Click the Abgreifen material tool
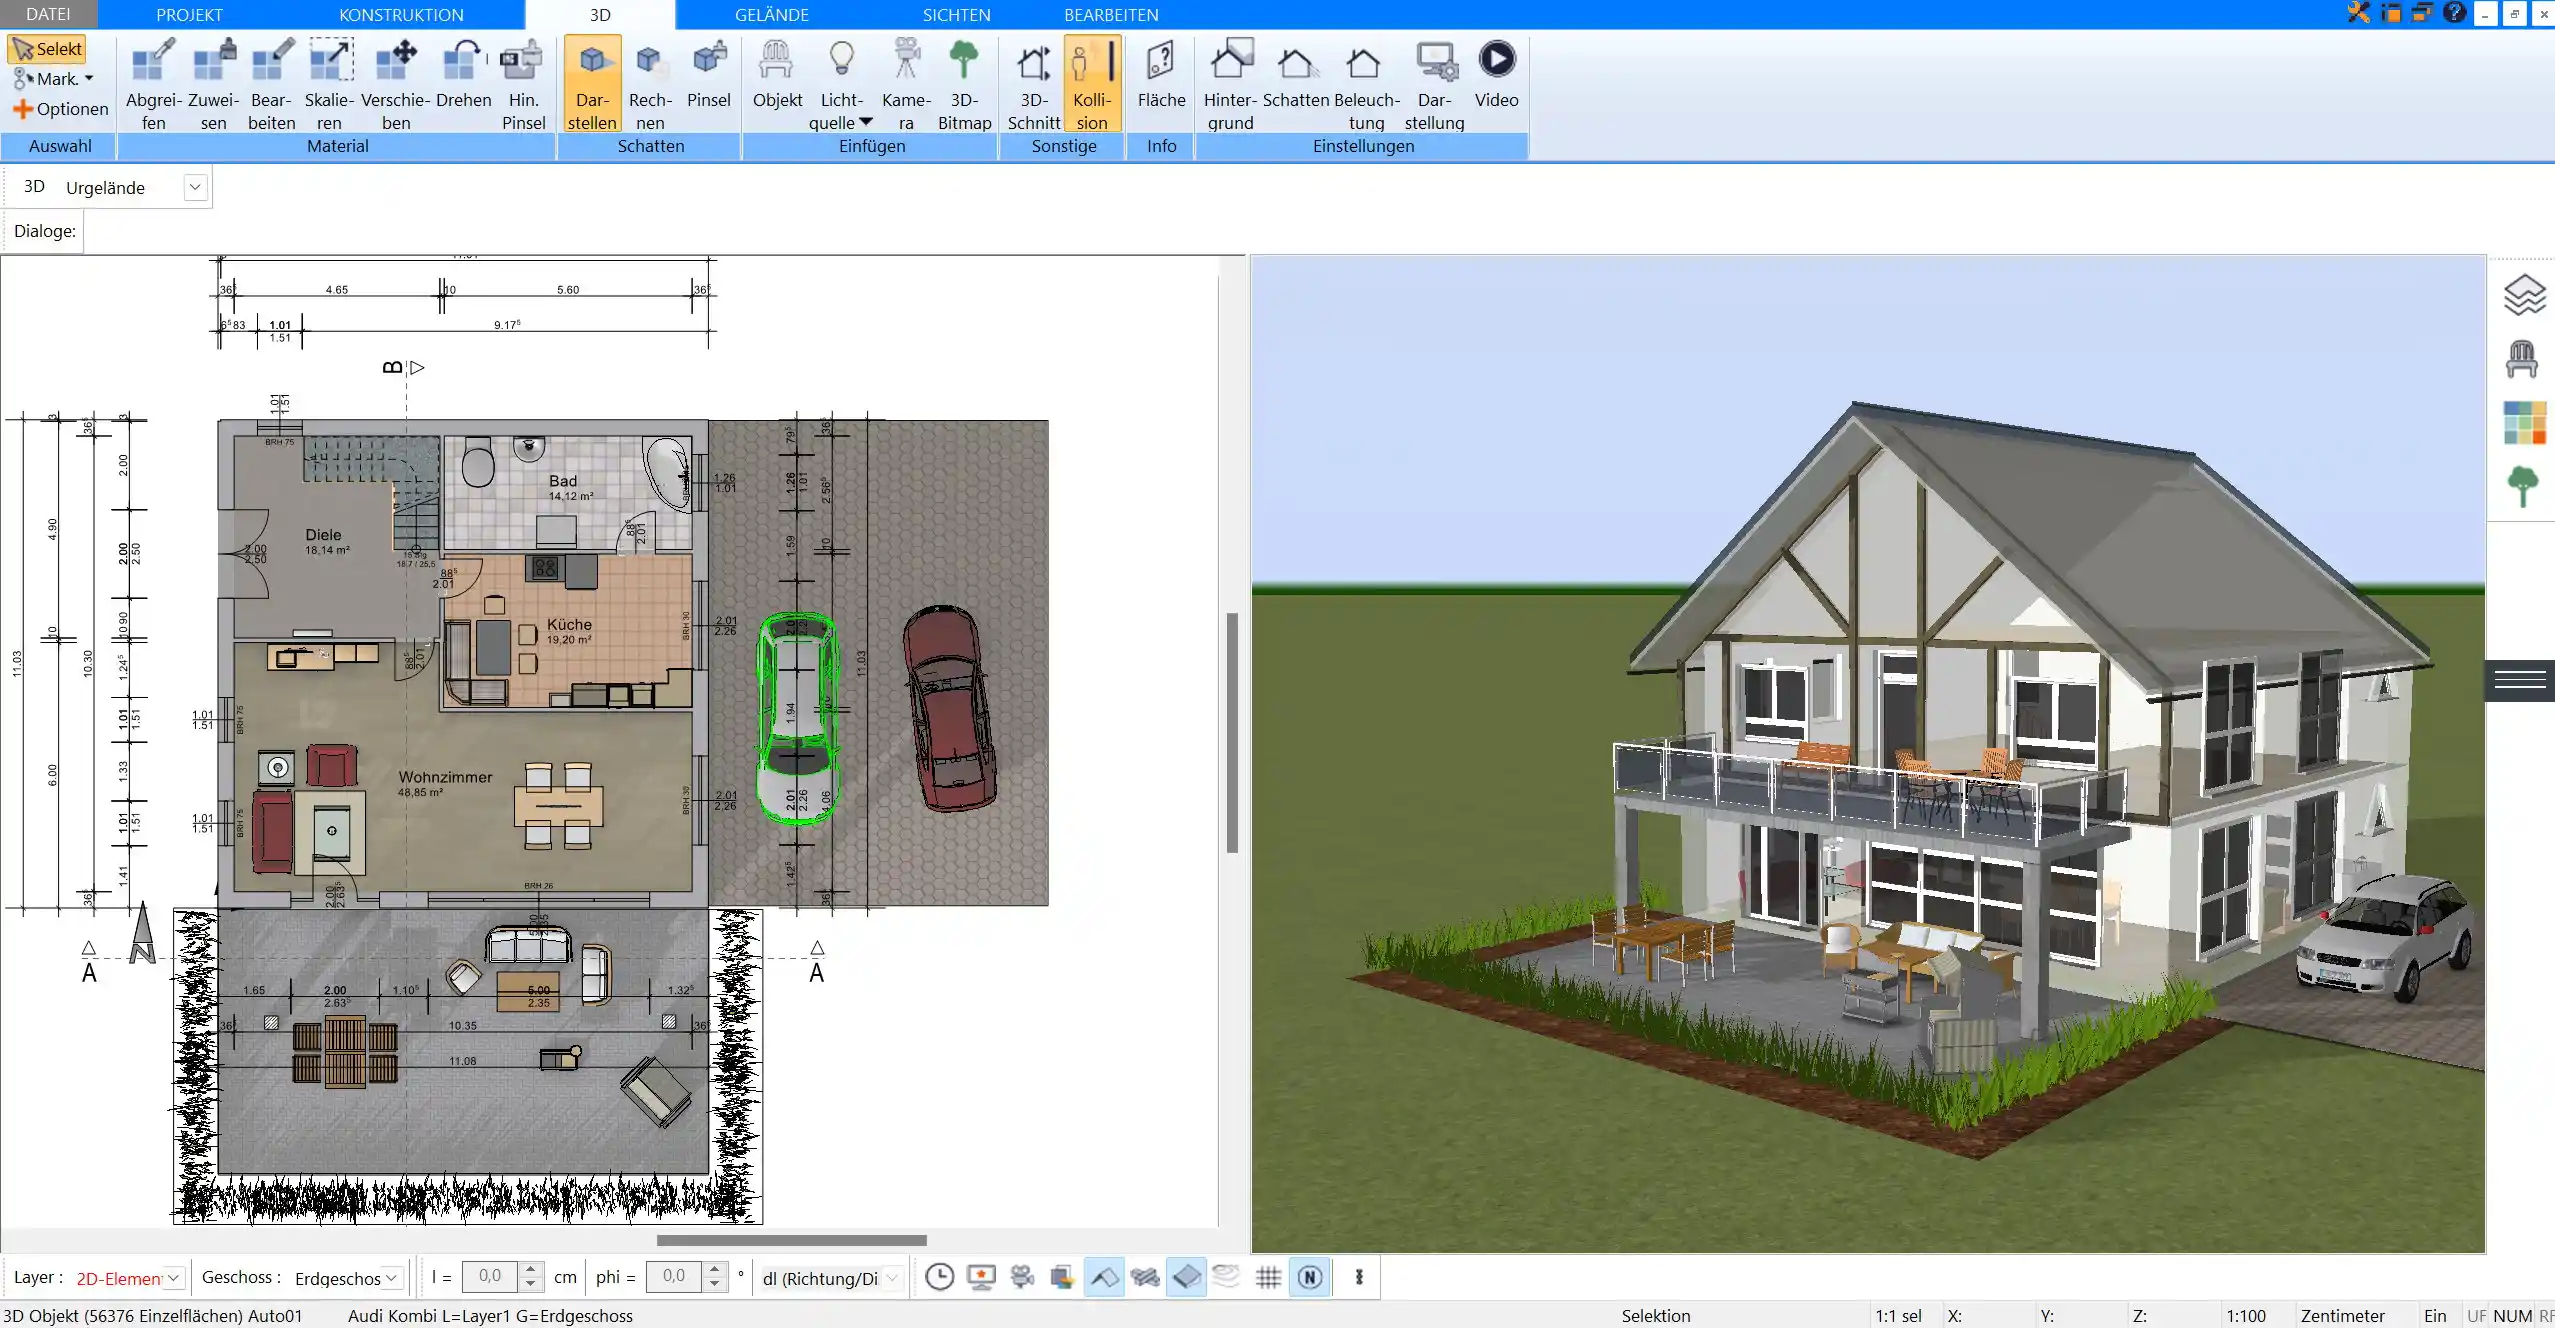 pos(153,84)
